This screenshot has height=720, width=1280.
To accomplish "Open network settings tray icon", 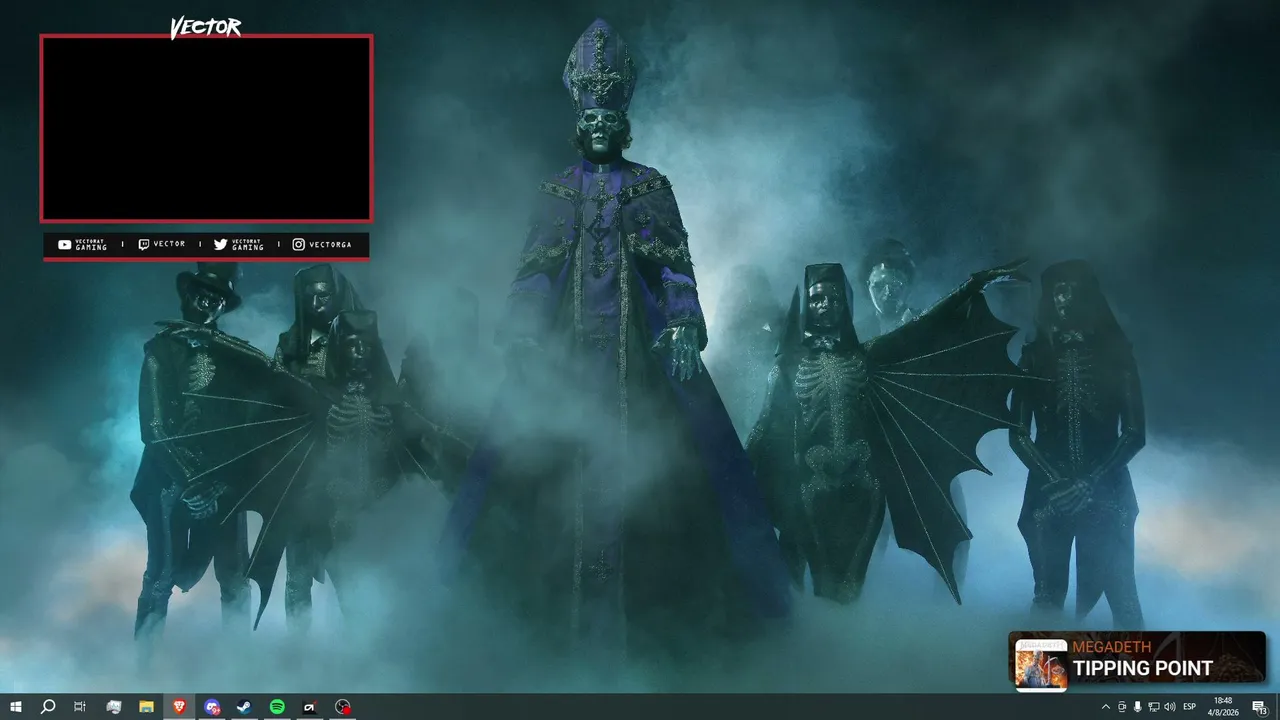I will 1154,707.
